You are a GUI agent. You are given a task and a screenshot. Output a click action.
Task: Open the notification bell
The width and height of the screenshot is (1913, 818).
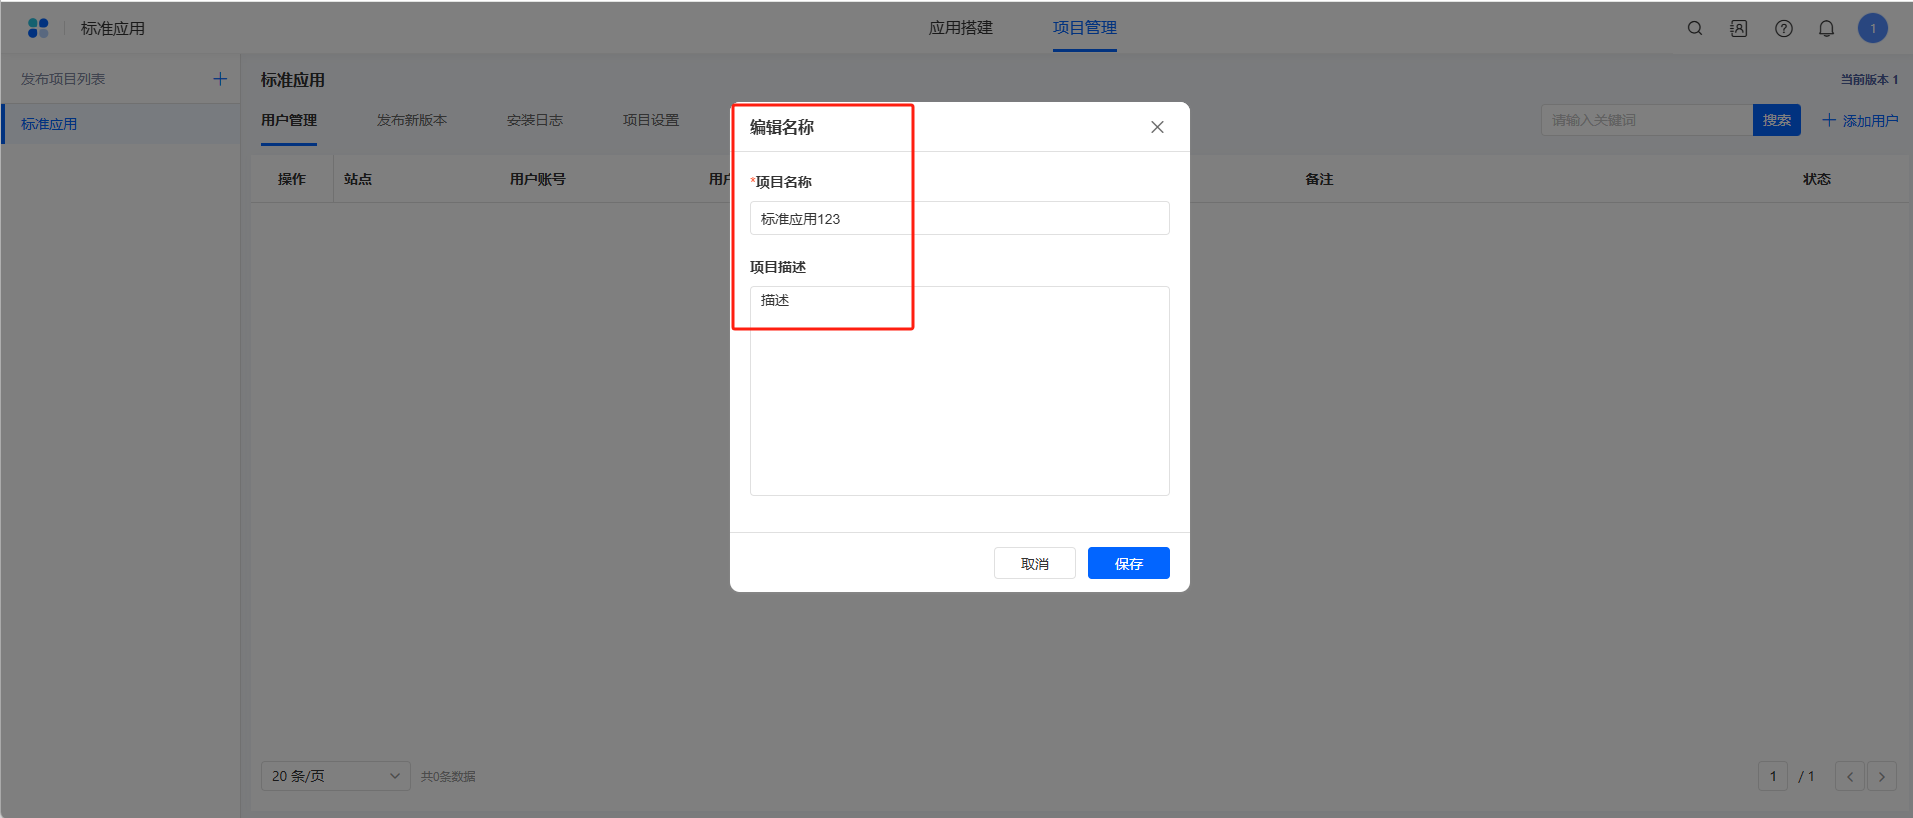tap(1826, 28)
